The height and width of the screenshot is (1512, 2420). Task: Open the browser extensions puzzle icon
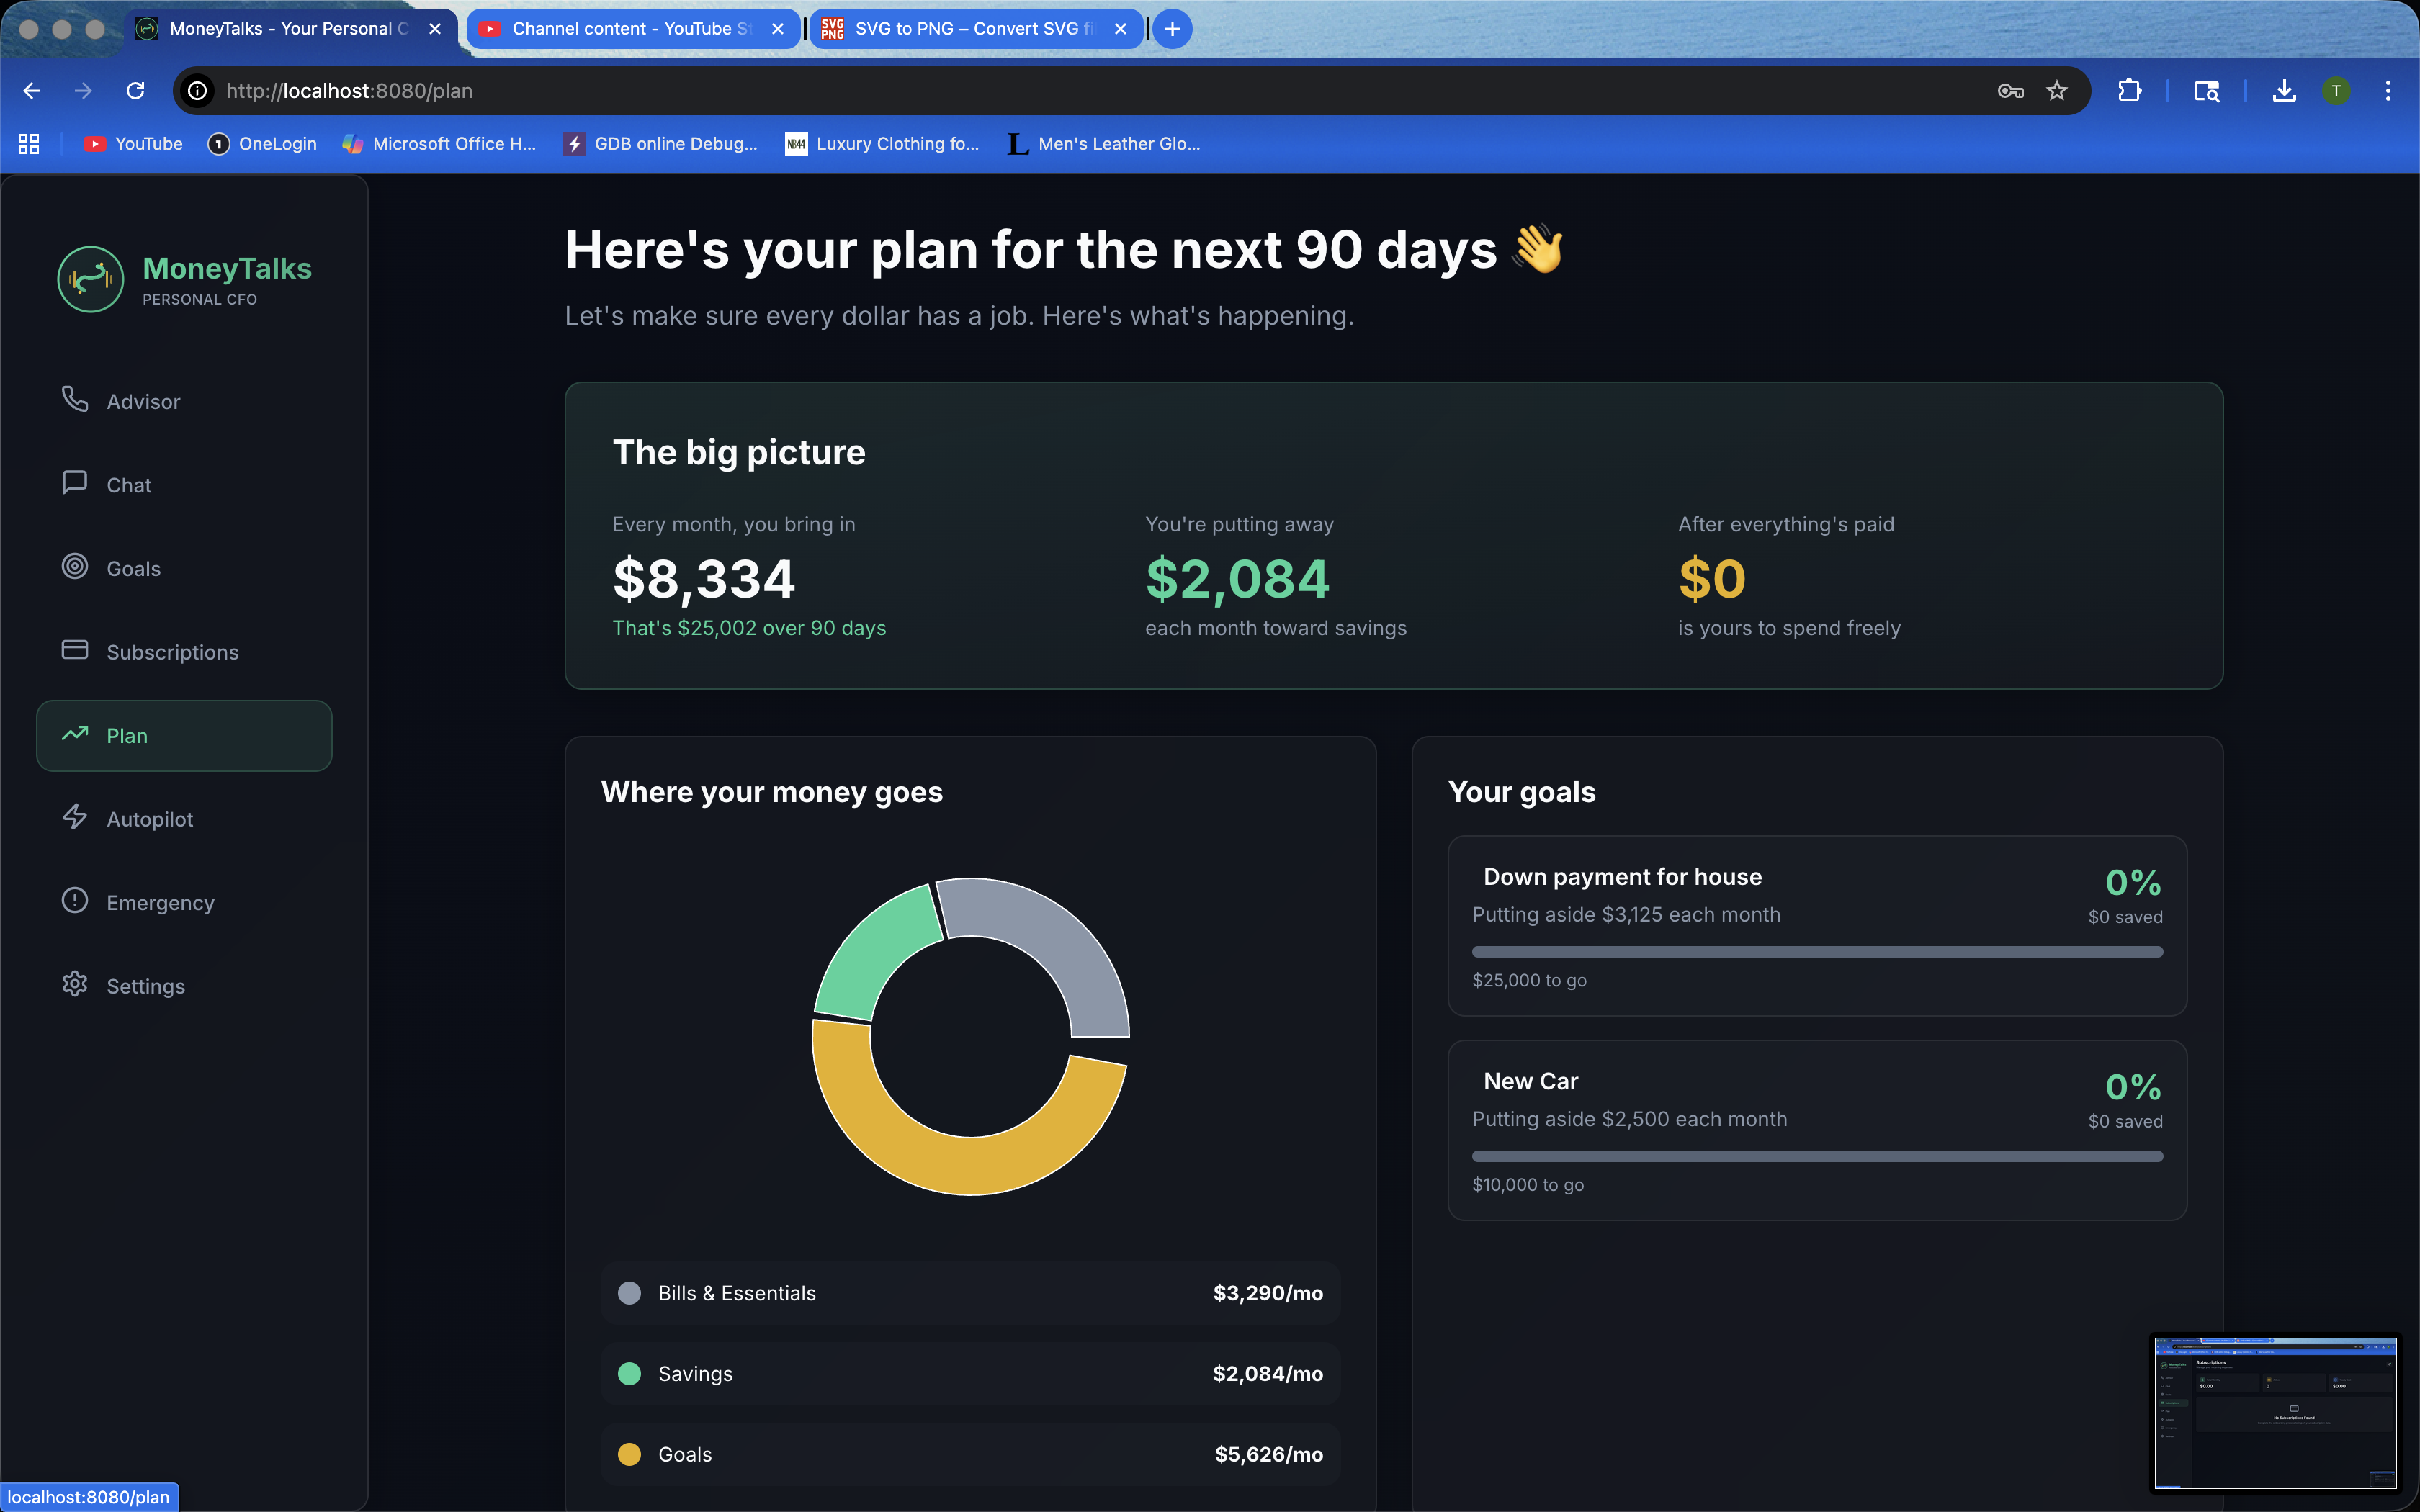[x=2129, y=91]
